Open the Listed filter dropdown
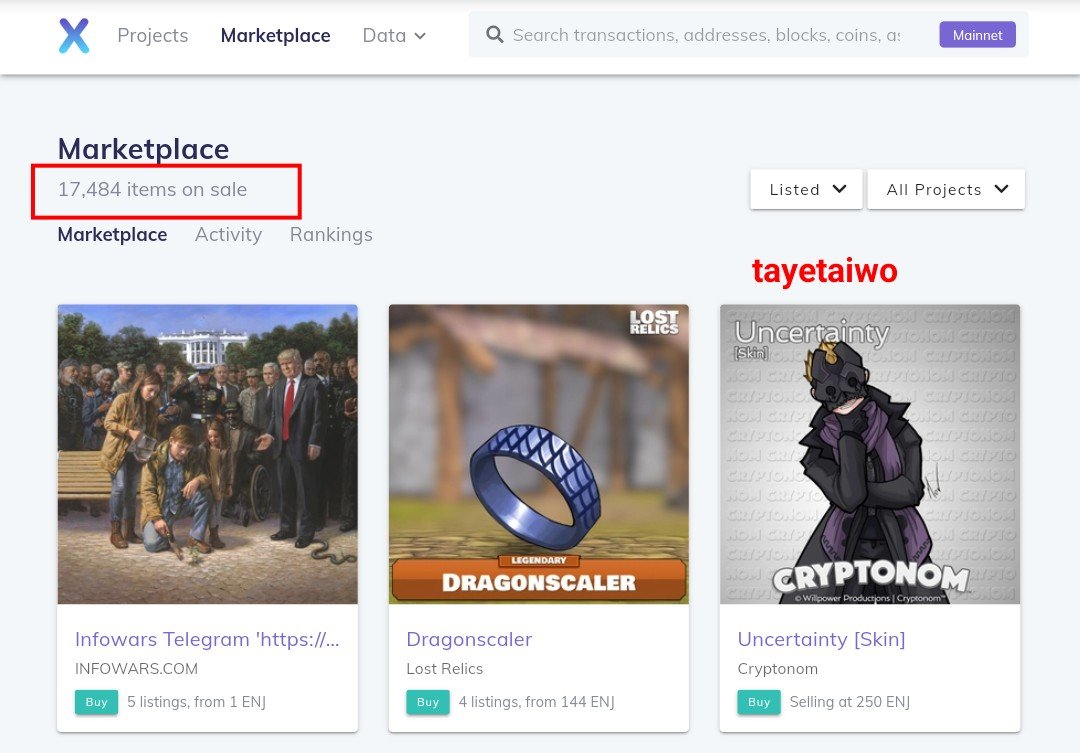The height and width of the screenshot is (753, 1080). click(806, 189)
